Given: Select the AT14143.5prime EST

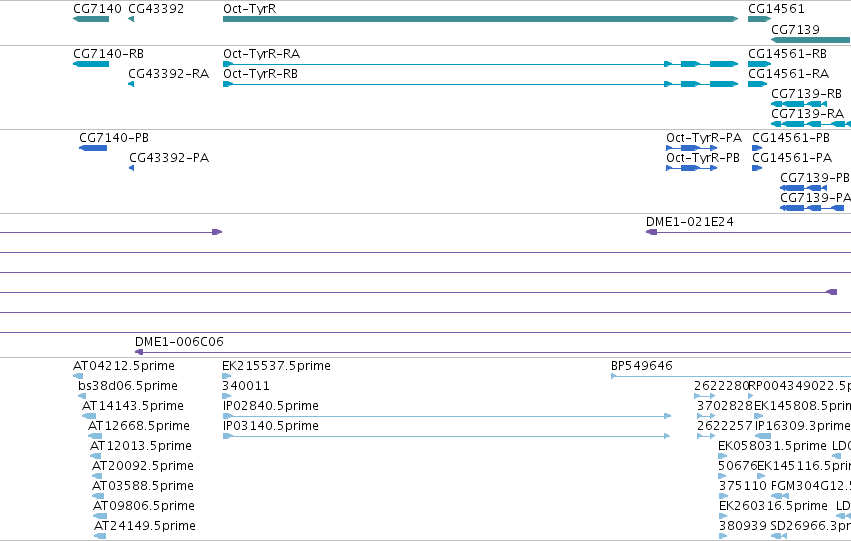Looking at the screenshot, I should [89, 416].
